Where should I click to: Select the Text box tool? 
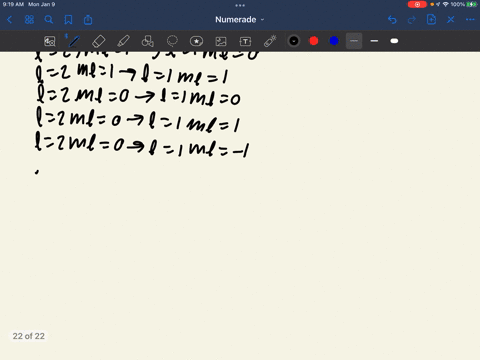coord(245,41)
